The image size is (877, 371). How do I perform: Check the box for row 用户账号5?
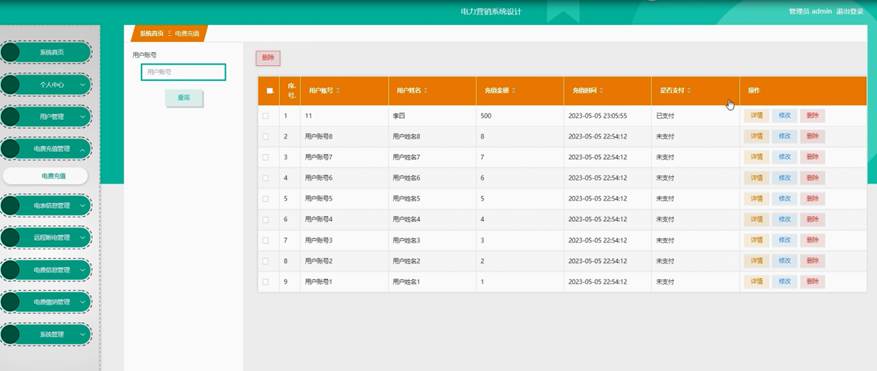(x=266, y=199)
